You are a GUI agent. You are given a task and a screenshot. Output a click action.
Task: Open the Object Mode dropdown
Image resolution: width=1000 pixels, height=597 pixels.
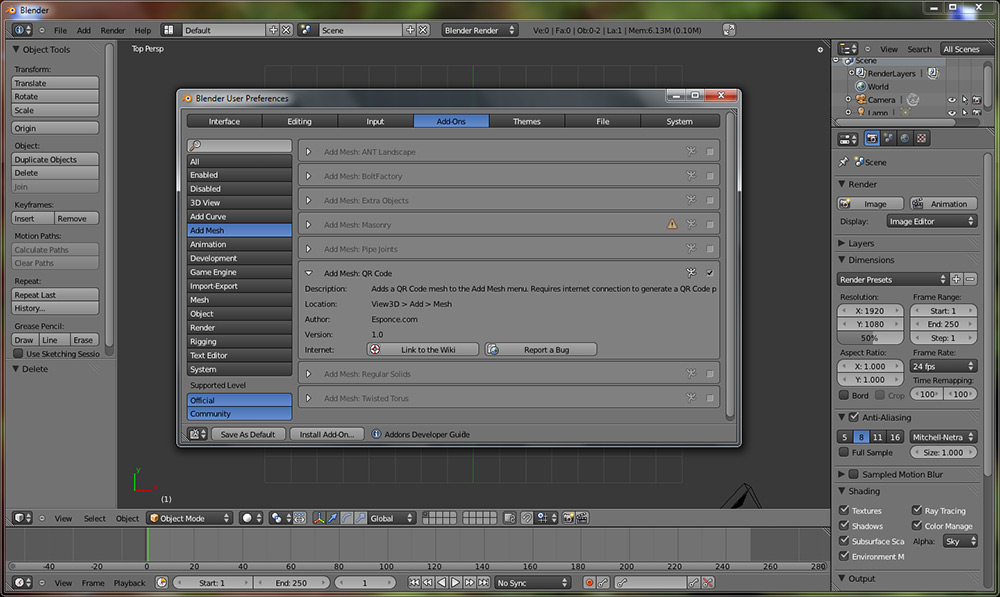pyautogui.click(x=189, y=518)
